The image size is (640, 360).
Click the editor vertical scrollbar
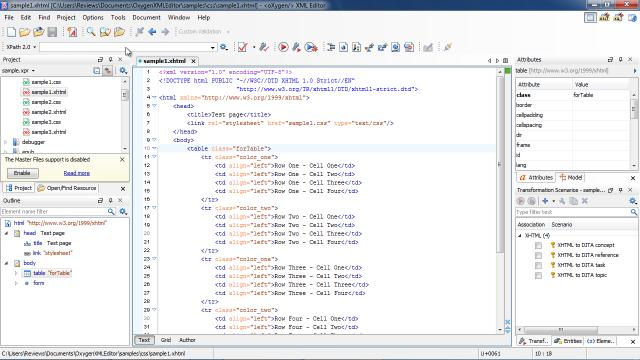point(500,163)
